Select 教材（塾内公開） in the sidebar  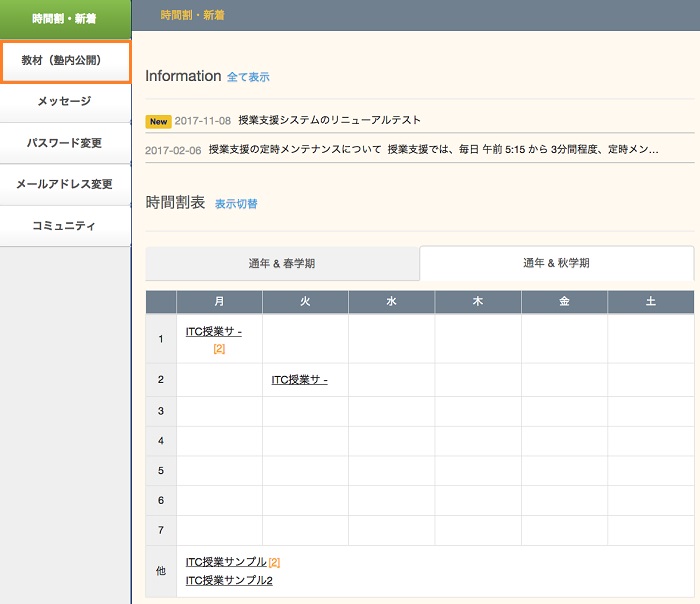point(65,61)
